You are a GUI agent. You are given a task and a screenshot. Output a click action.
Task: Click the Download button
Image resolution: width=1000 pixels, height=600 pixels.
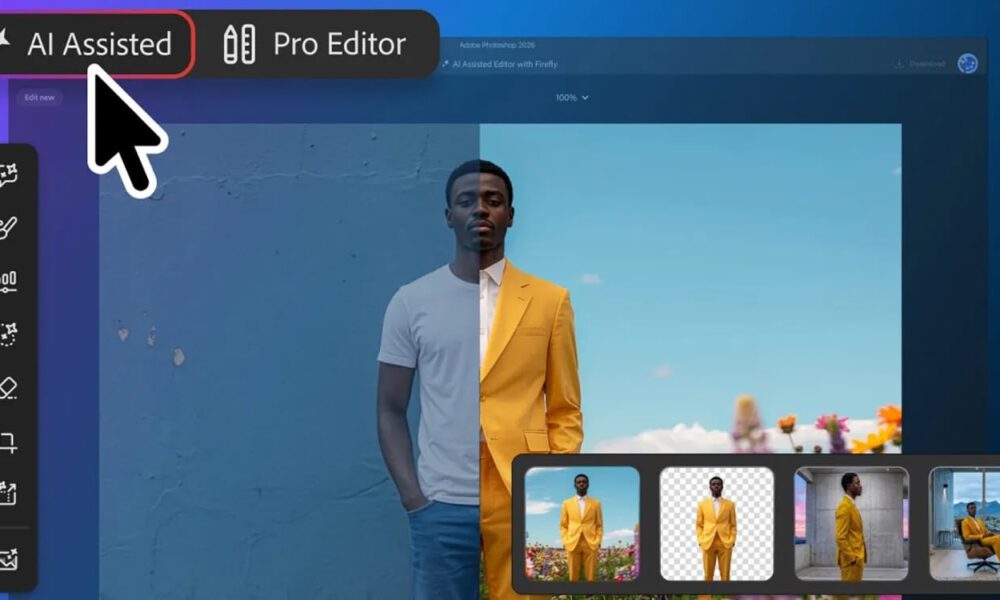(x=920, y=64)
